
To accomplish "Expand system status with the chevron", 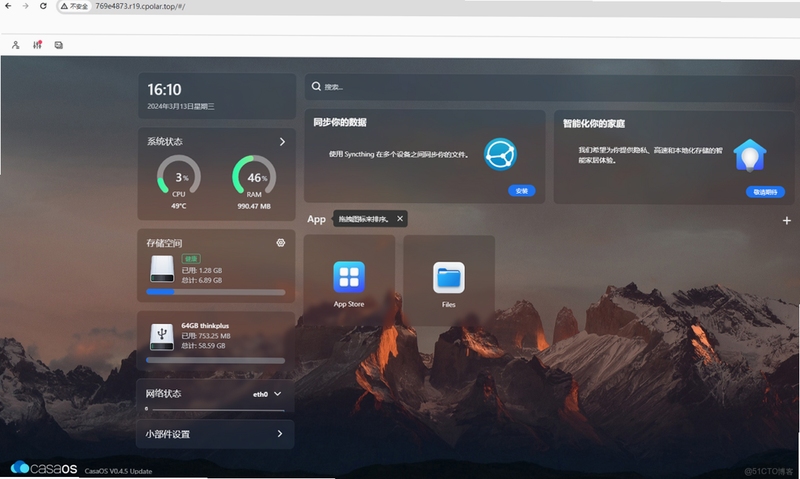I will tap(282, 142).
